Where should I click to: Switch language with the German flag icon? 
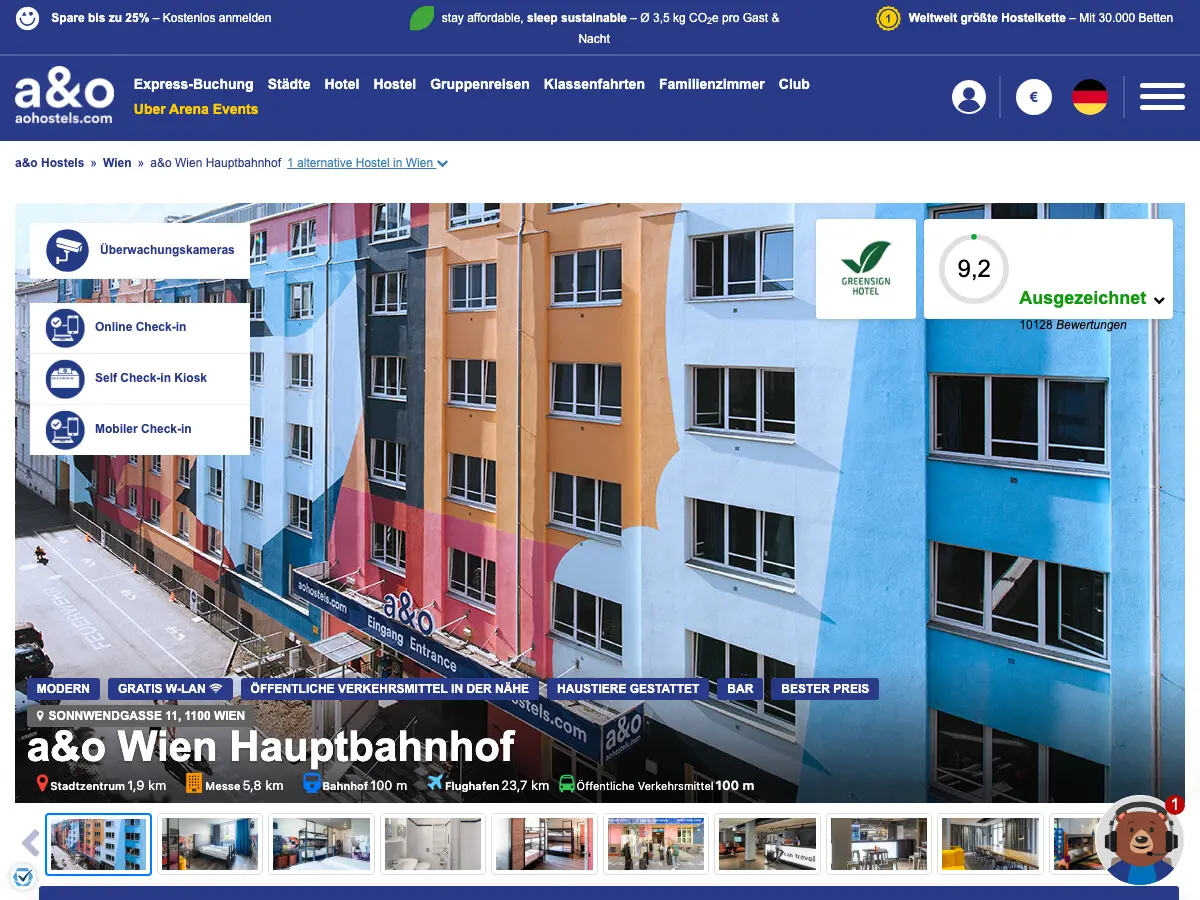1090,97
